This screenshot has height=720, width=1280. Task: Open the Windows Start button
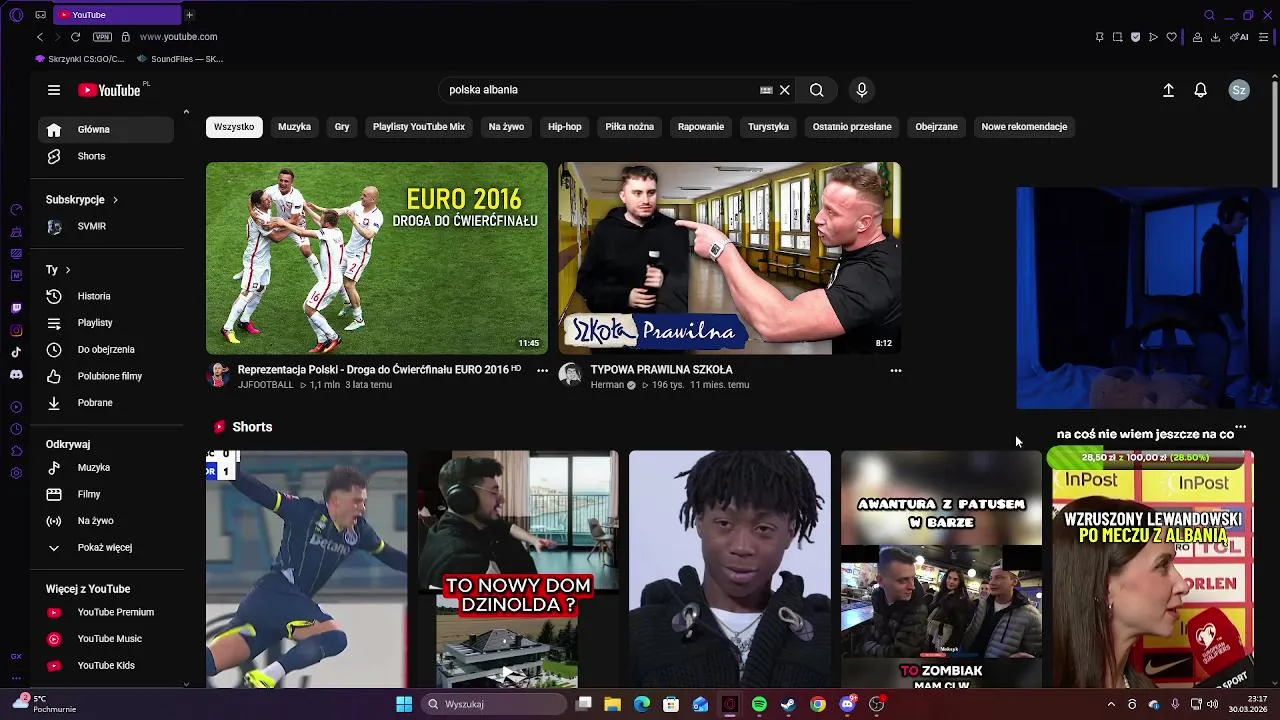[x=404, y=705]
